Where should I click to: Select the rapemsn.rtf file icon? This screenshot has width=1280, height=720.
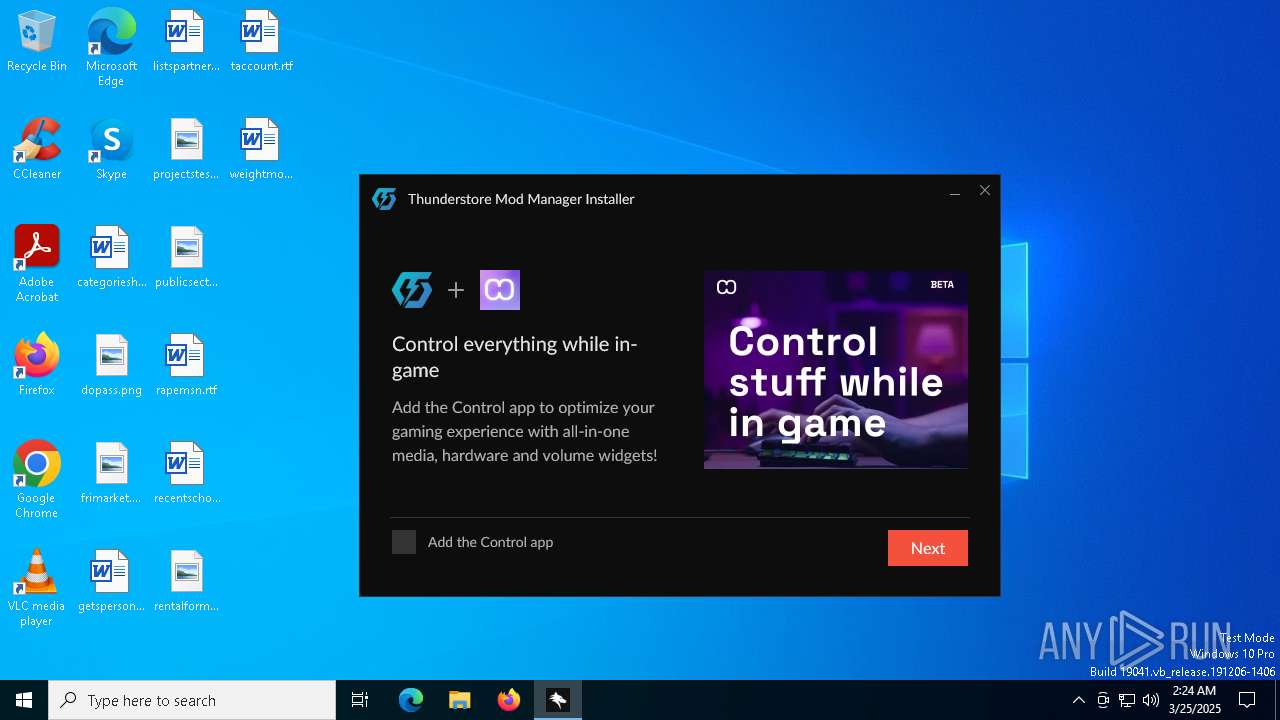(186, 366)
